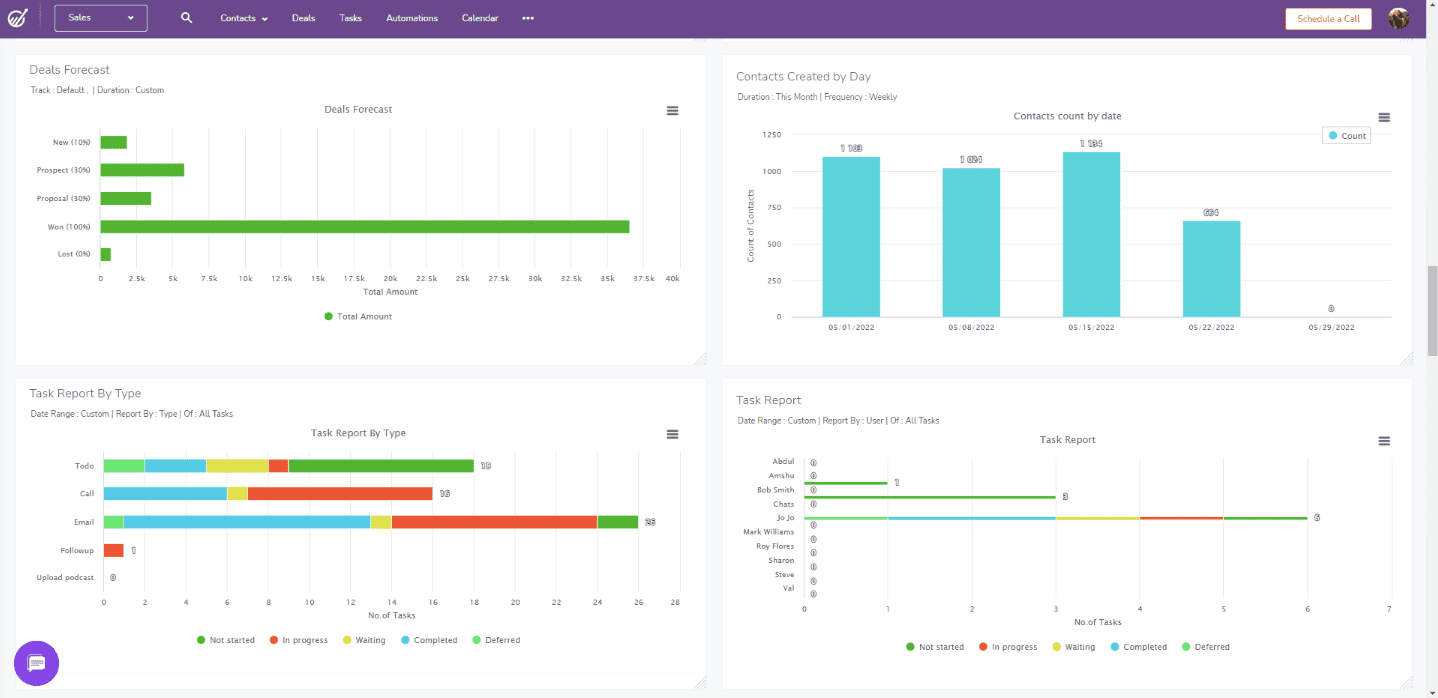Toggle the Count legend in contacts chart
The height and width of the screenshot is (698, 1438).
point(1346,136)
